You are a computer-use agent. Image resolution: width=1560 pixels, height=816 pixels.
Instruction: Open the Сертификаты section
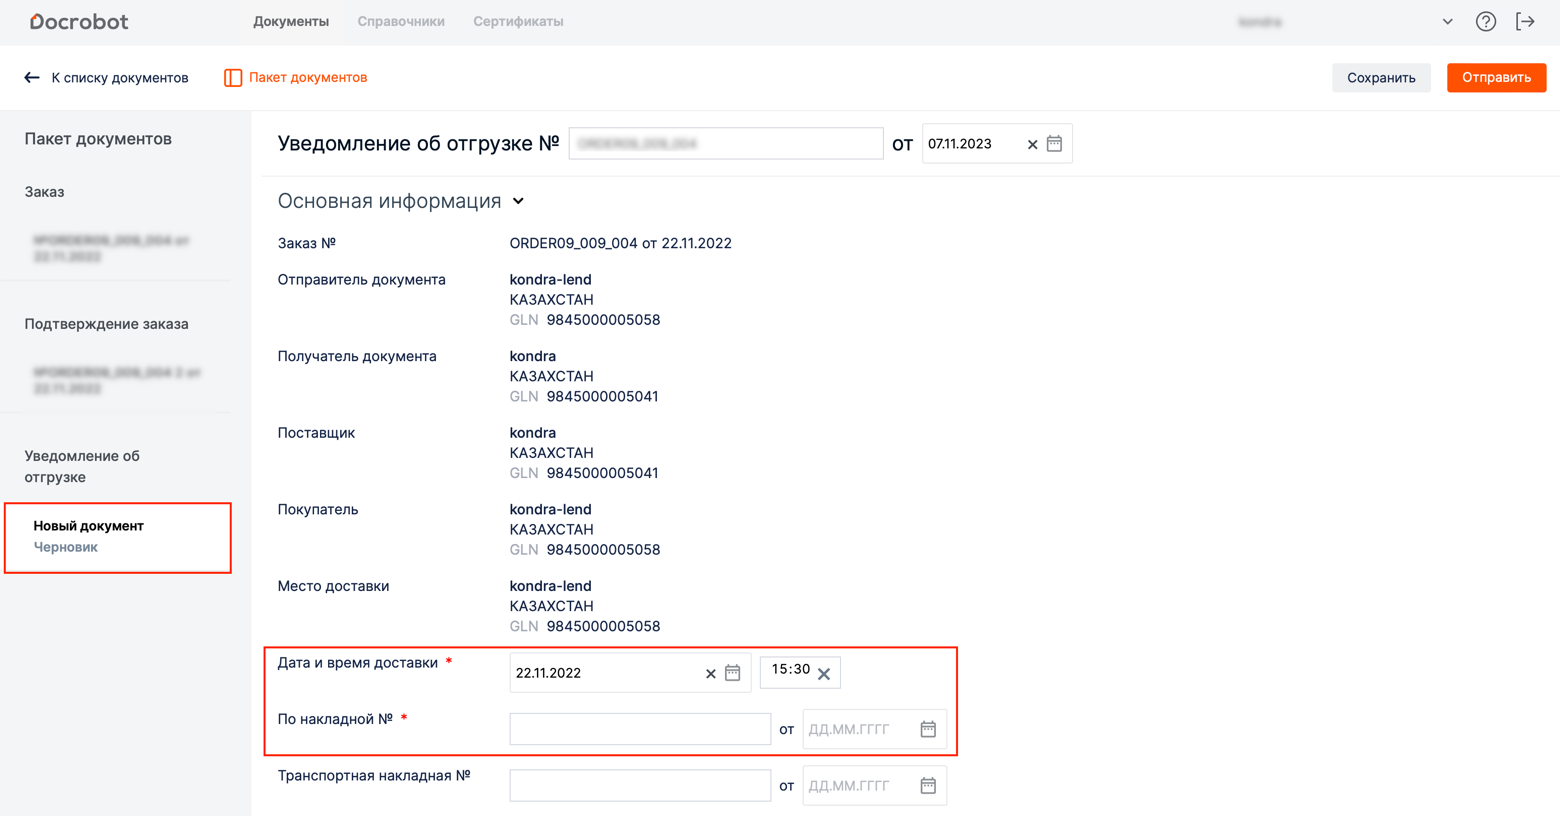[518, 22]
